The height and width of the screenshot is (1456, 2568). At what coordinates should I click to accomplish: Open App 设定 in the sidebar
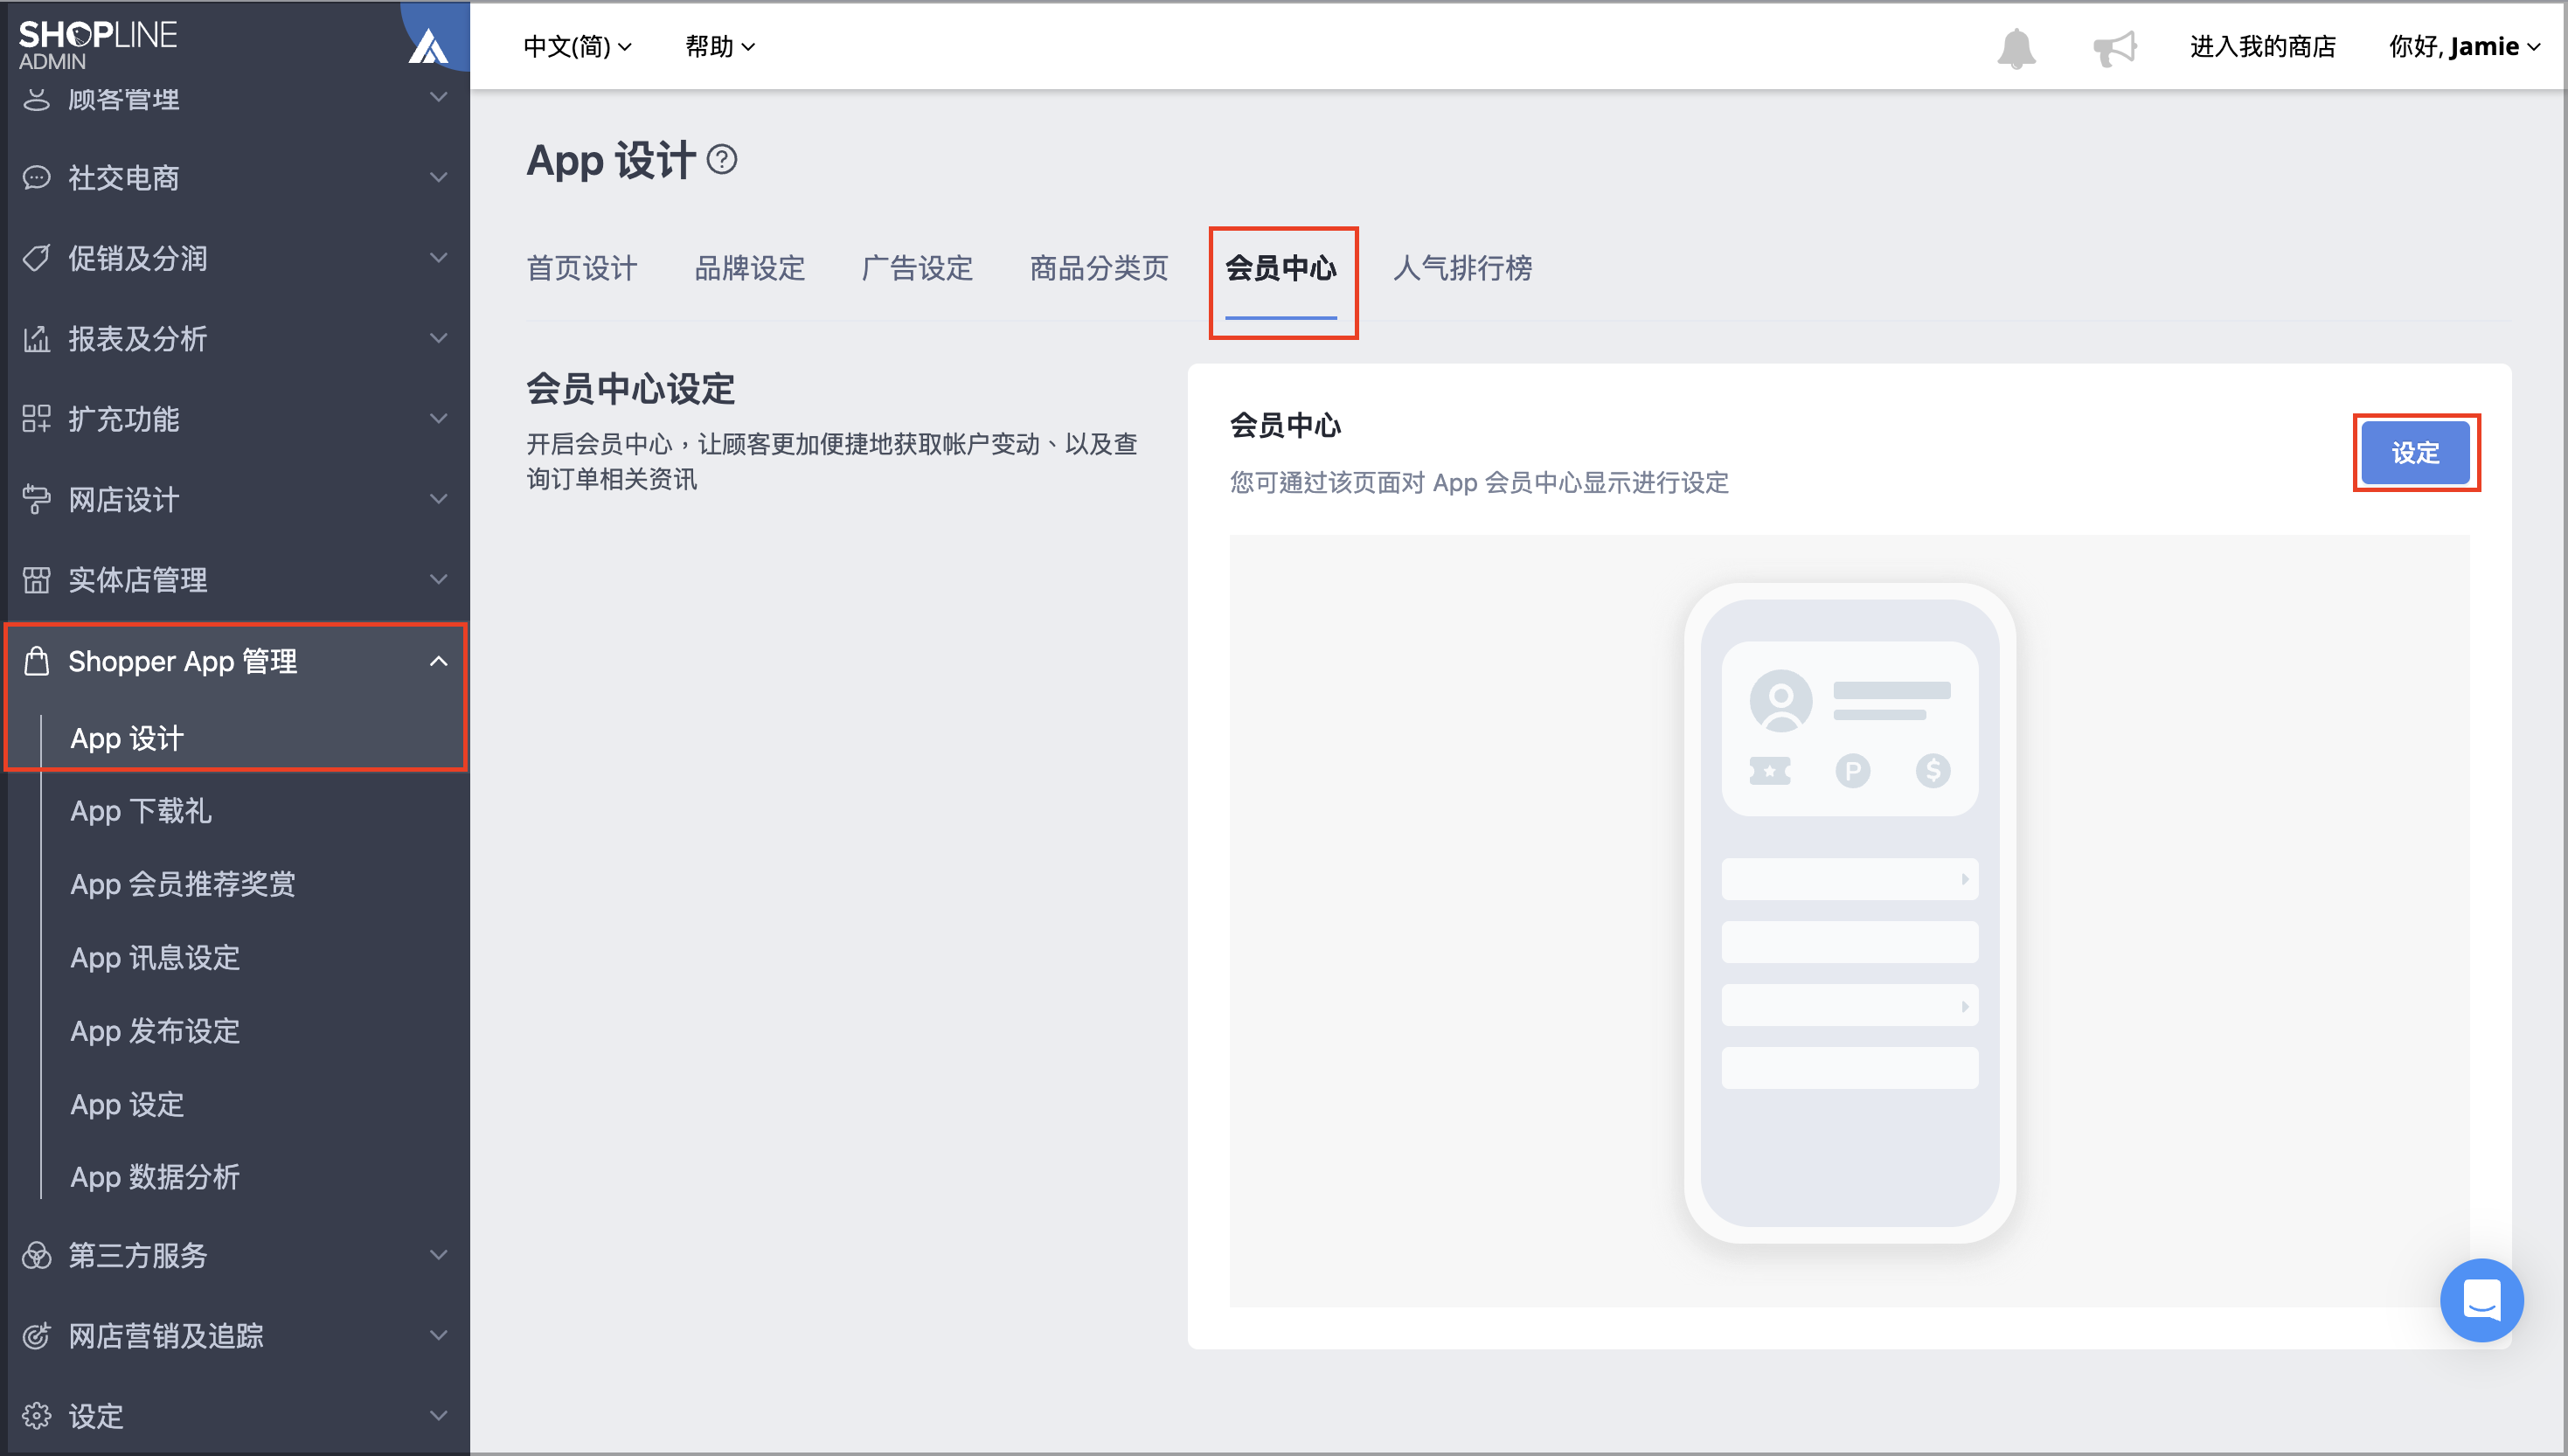click(x=127, y=1104)
